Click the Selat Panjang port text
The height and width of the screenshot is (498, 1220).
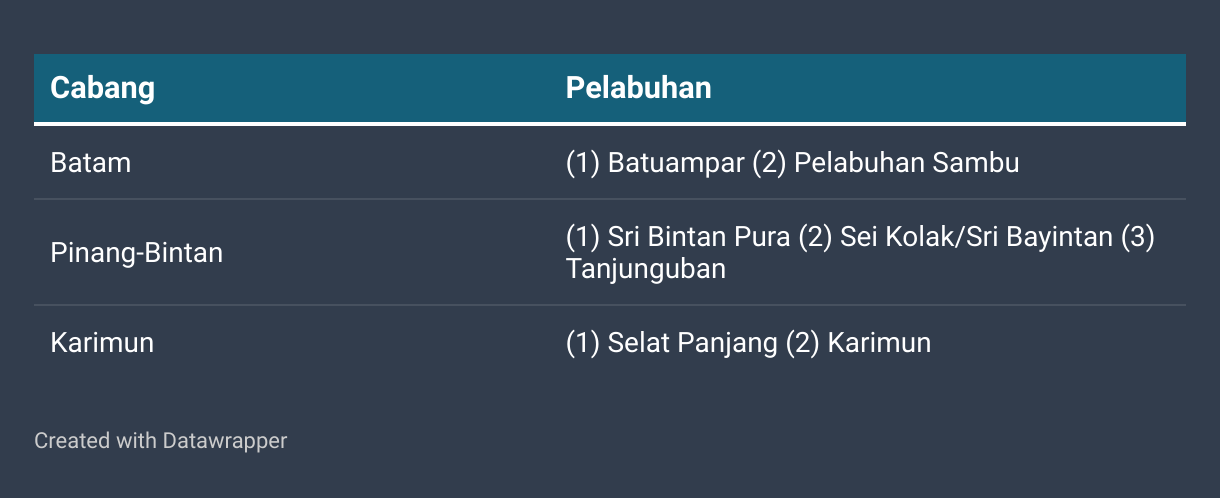[x=693, y=343]
